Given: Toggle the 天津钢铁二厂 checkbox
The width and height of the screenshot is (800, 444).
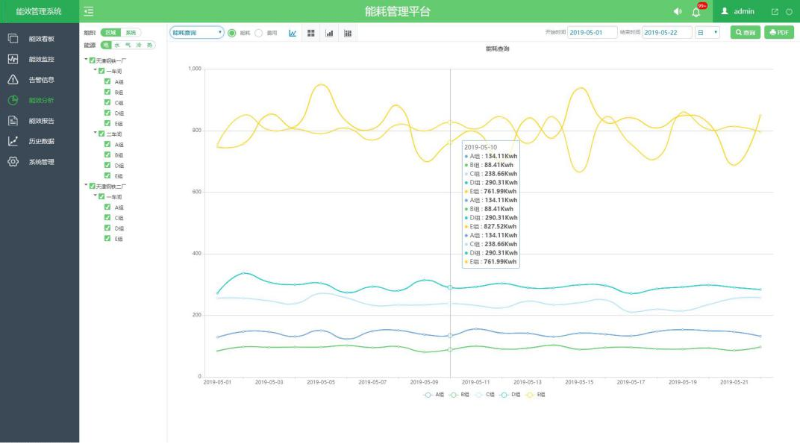Looking at the screenshot, I should tap(93, 186).
